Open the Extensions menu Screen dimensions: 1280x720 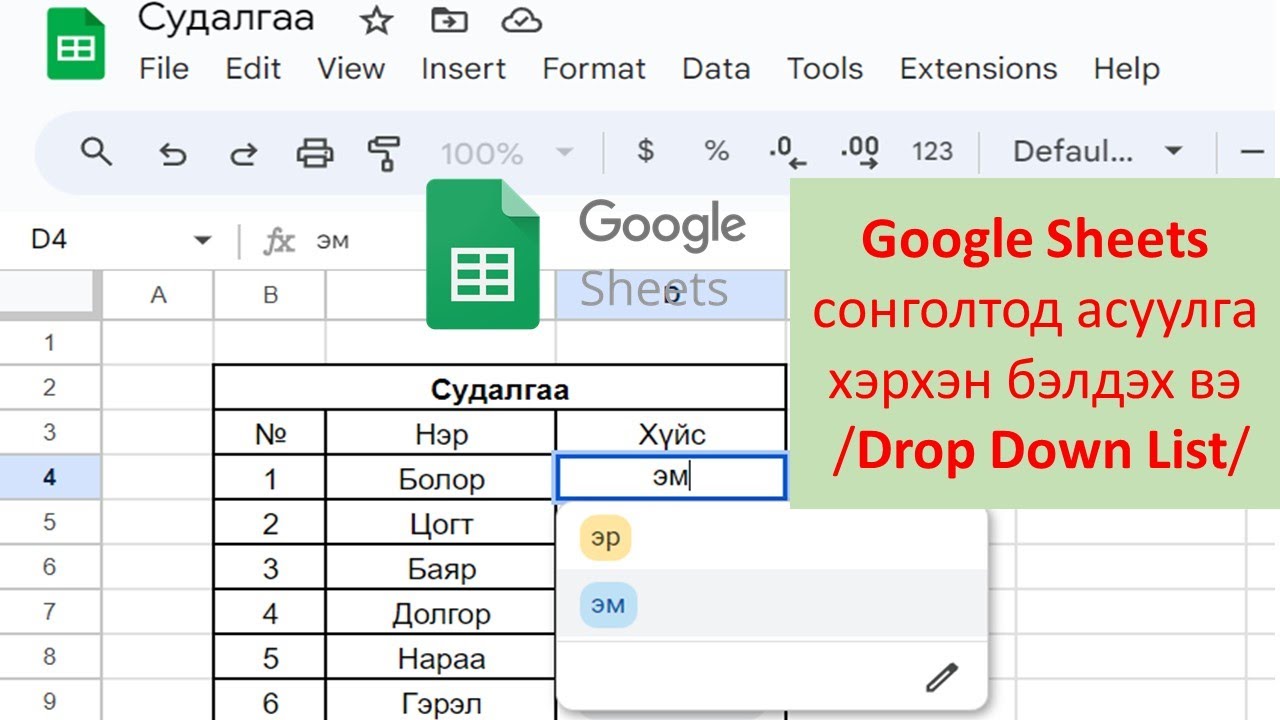point(978,68)
